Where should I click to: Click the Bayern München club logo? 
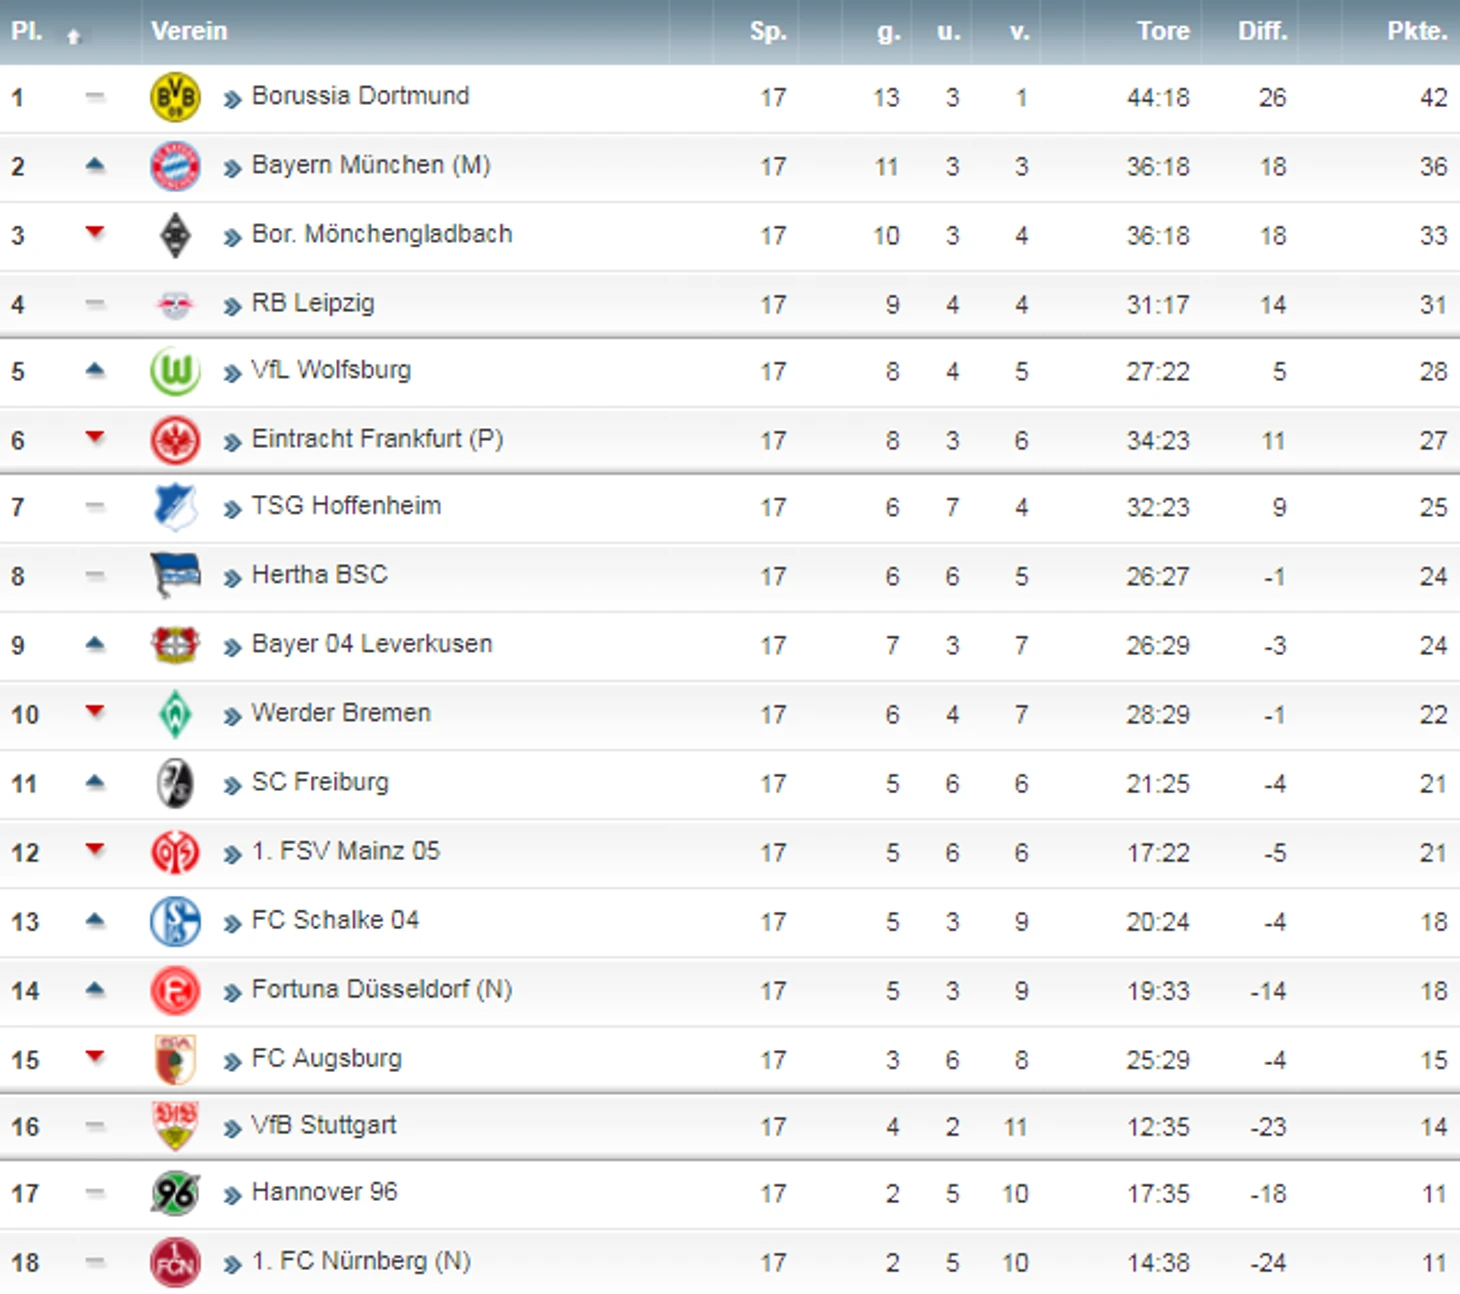[x=175, y=166]
